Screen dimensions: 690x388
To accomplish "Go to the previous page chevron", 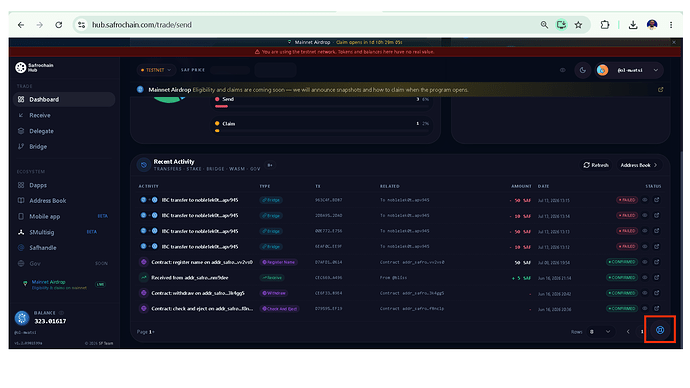I will pyautogui.click(x=628, y=332).
